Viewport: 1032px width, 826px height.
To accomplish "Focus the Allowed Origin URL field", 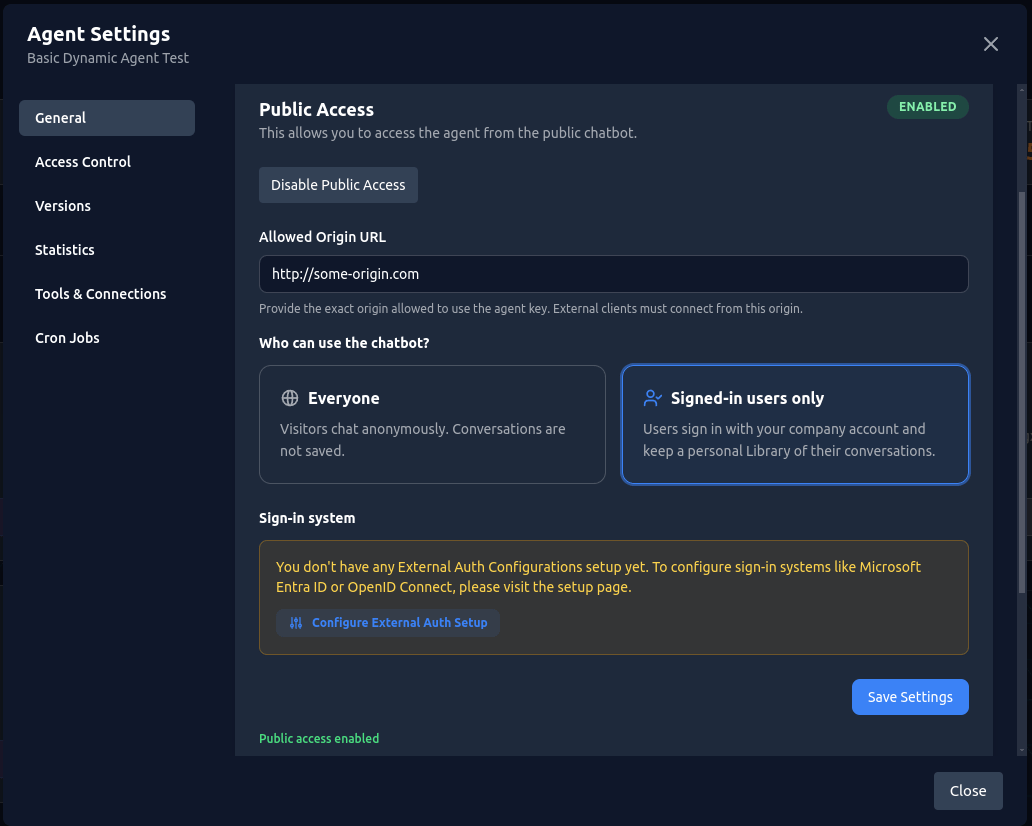I will (613, 274).
